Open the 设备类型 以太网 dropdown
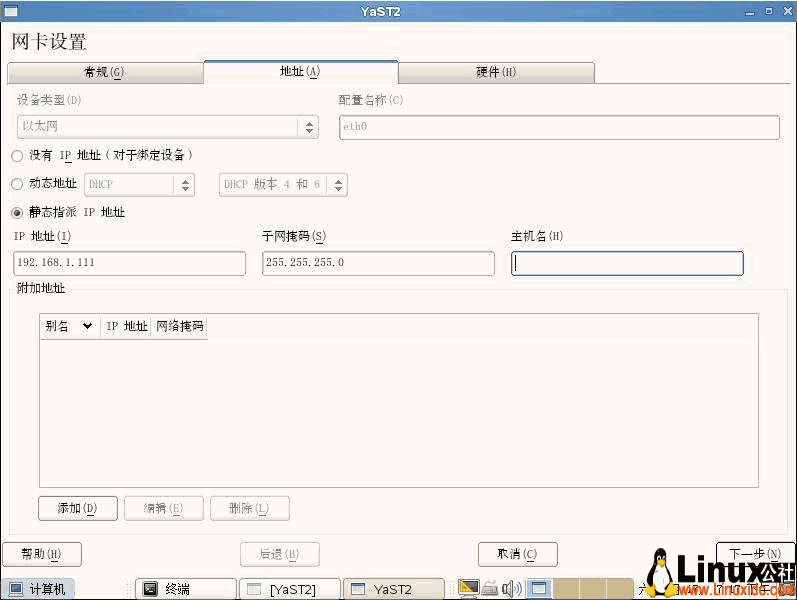Viewport: 797px width, 600px height. 168,127
